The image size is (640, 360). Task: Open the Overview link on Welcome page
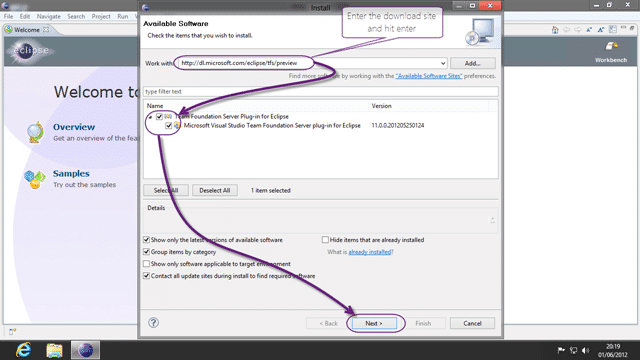click(74, 127)
